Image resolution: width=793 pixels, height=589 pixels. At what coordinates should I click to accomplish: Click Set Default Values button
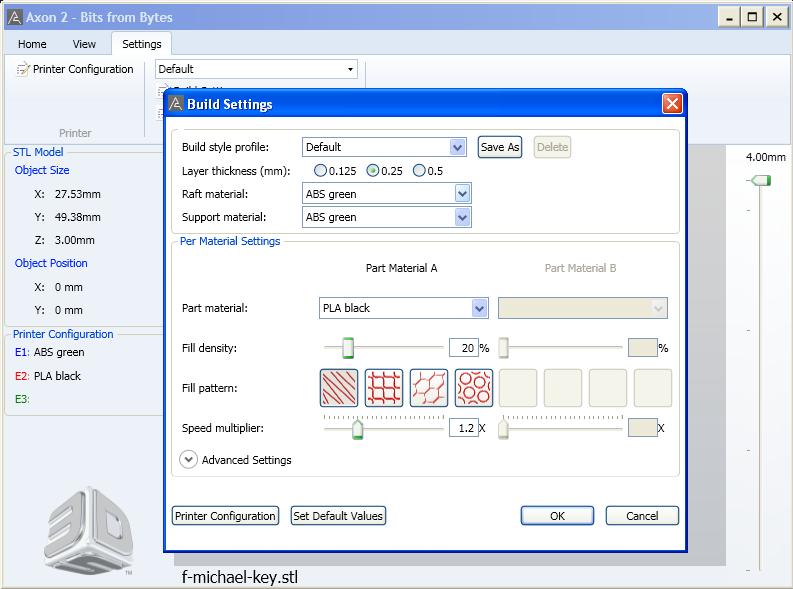point(338,516)
